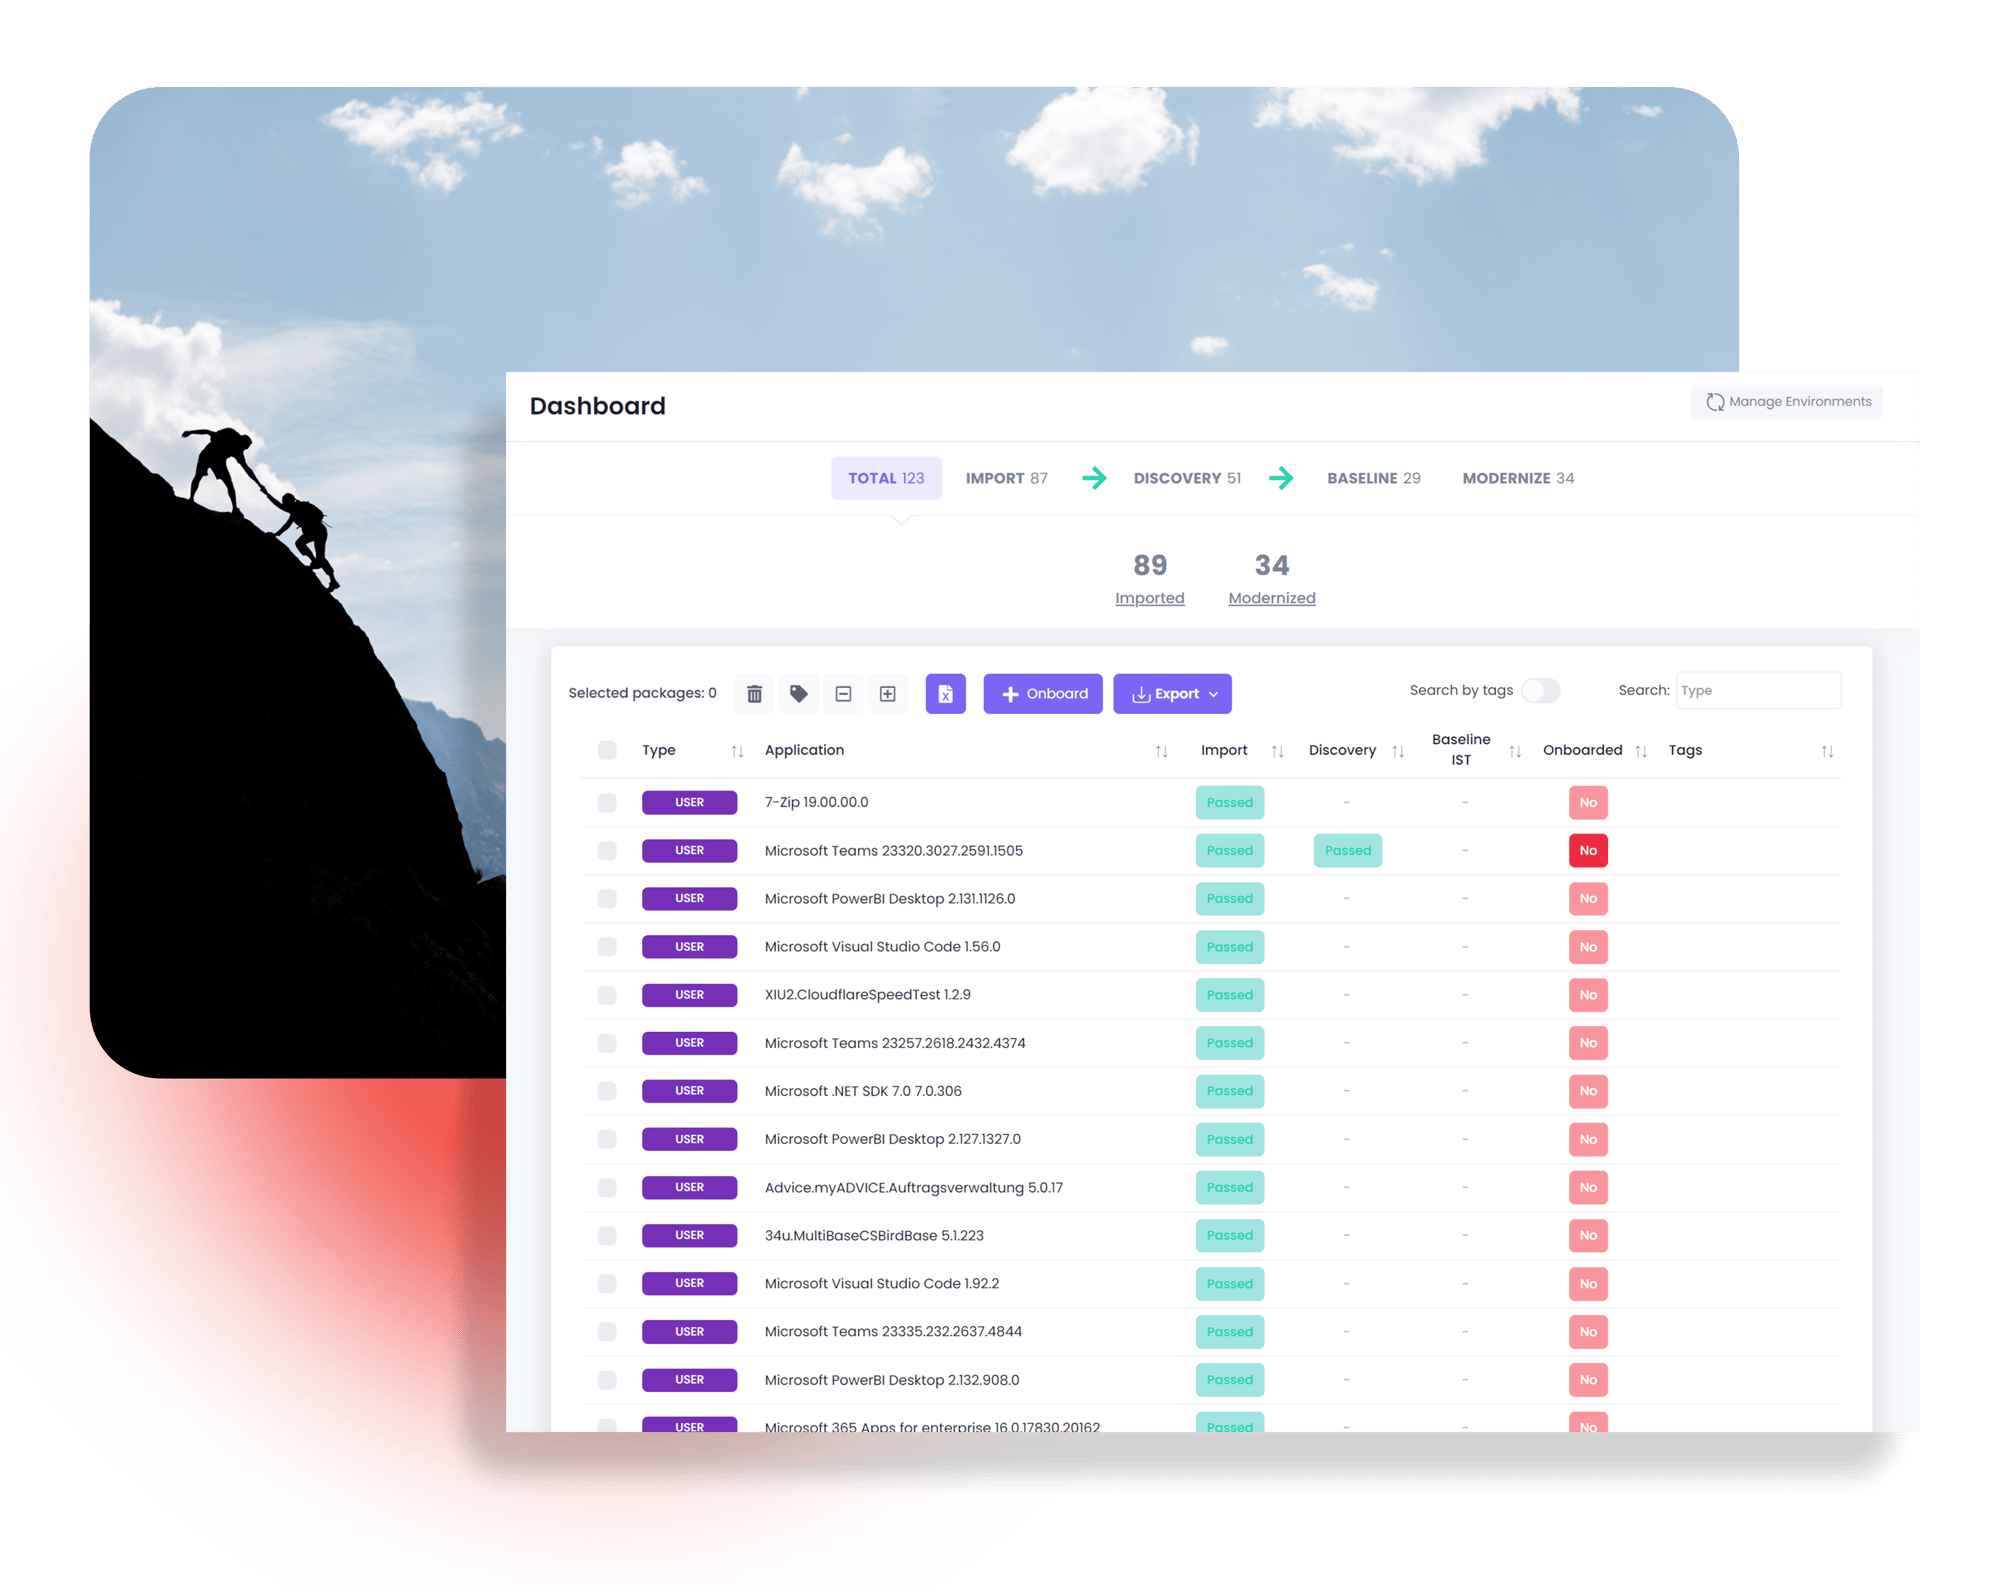The height and width of the screenshot is (1592, 2000).
Task: Click Import Passed badge for 7-Zip
Action: pyautogui.click(x=1229, y=802)
